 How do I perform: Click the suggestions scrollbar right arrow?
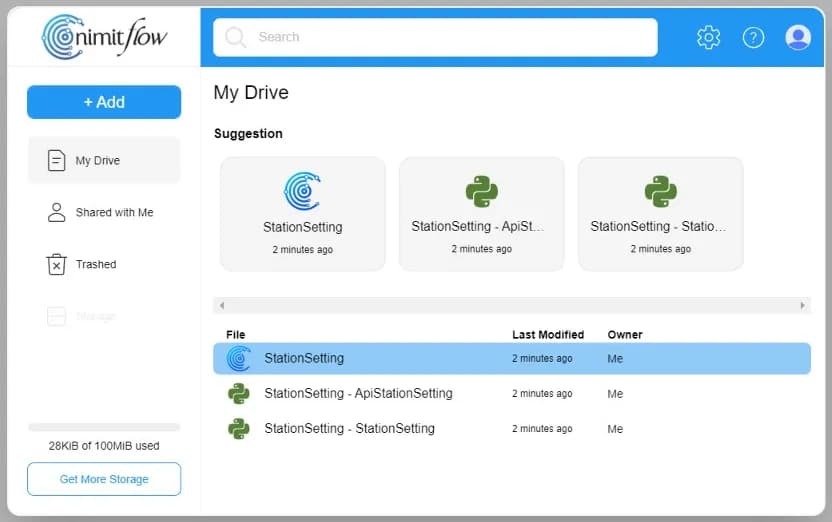802,305
